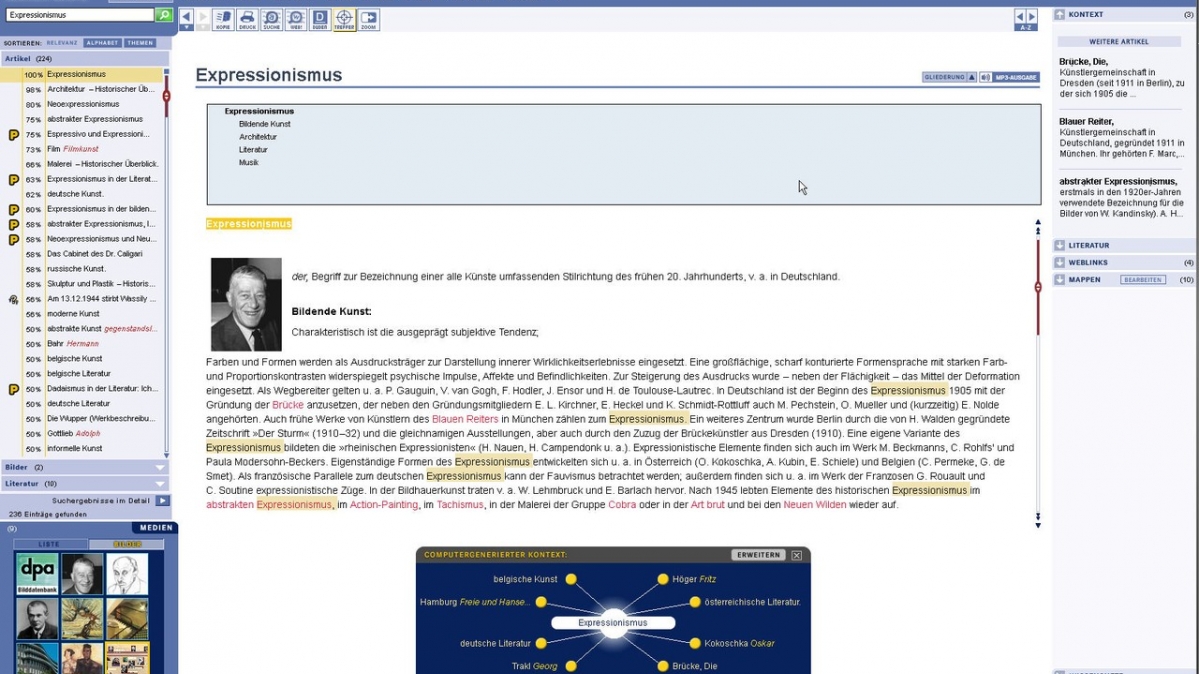Go back with the left arrow icon

coord(186,18)
